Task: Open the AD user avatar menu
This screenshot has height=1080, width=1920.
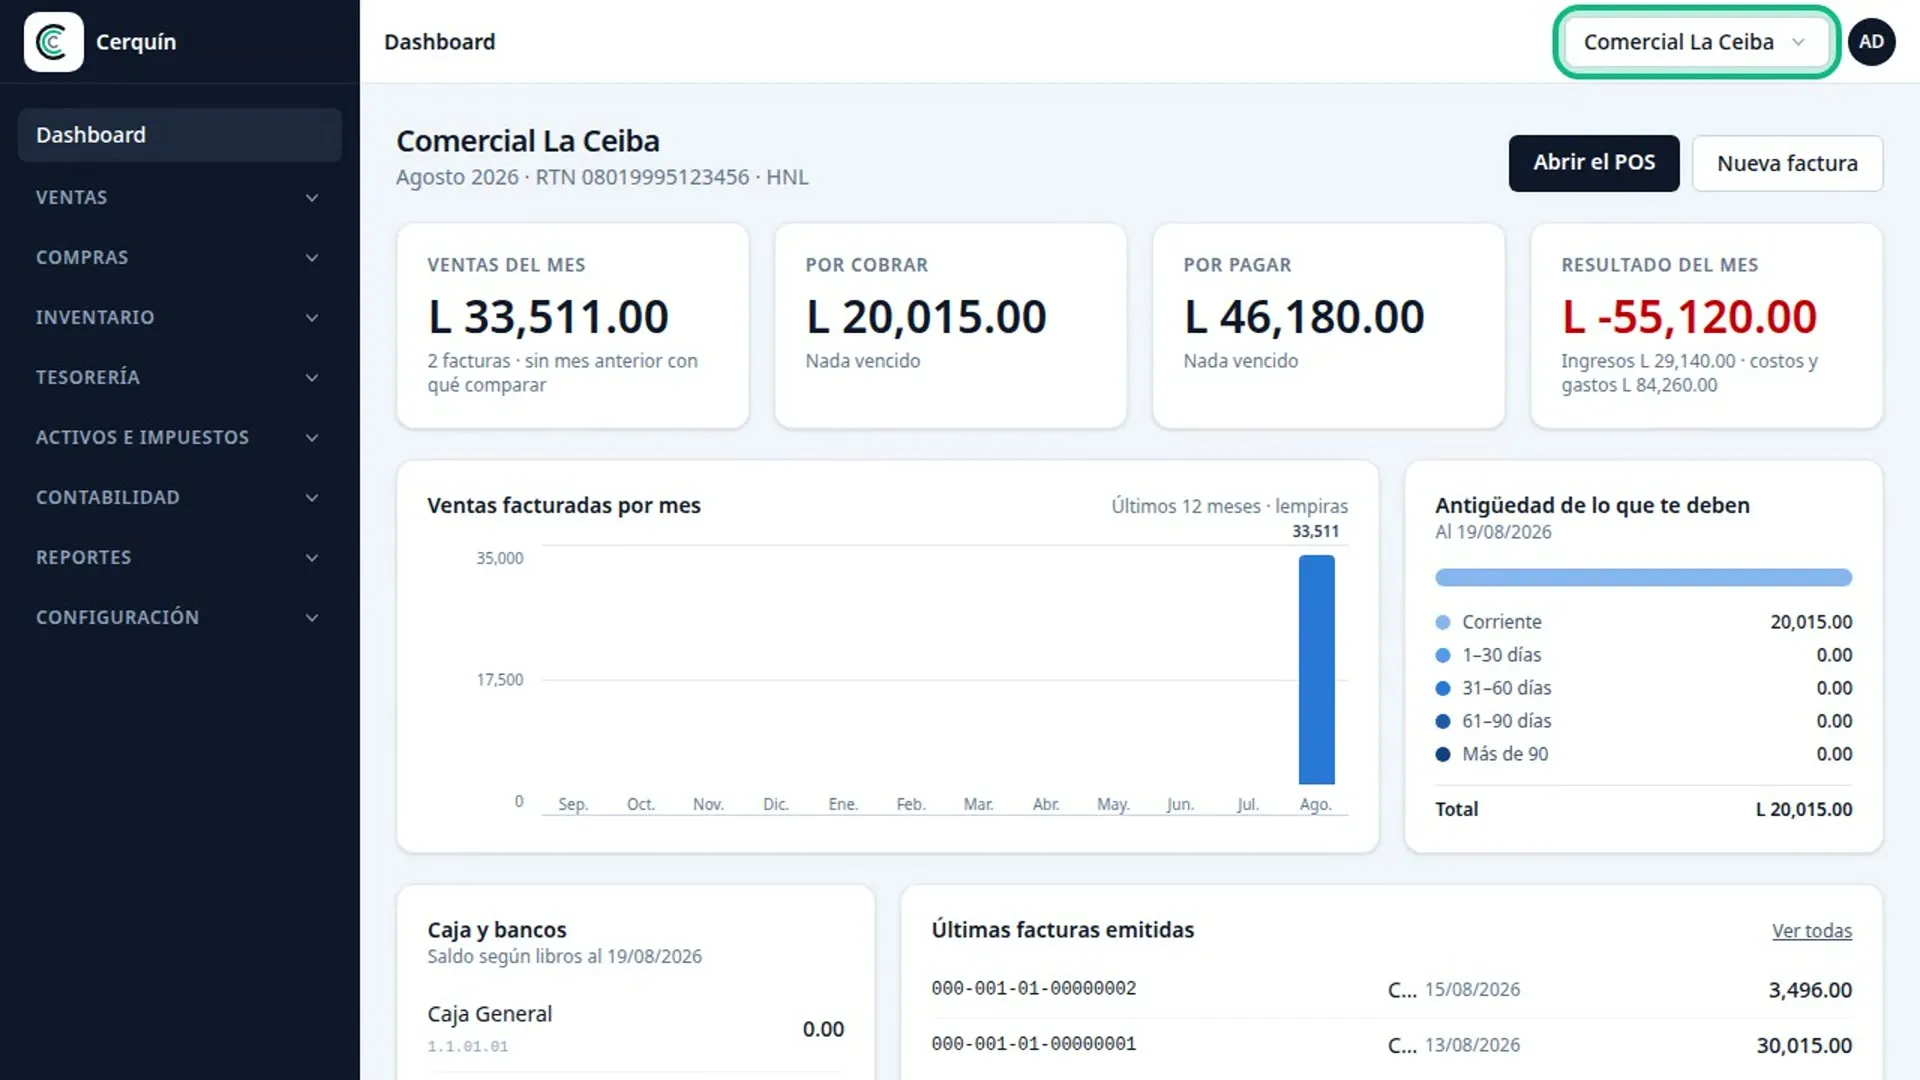Action: pyautogui.click(x=1871, y=42)
